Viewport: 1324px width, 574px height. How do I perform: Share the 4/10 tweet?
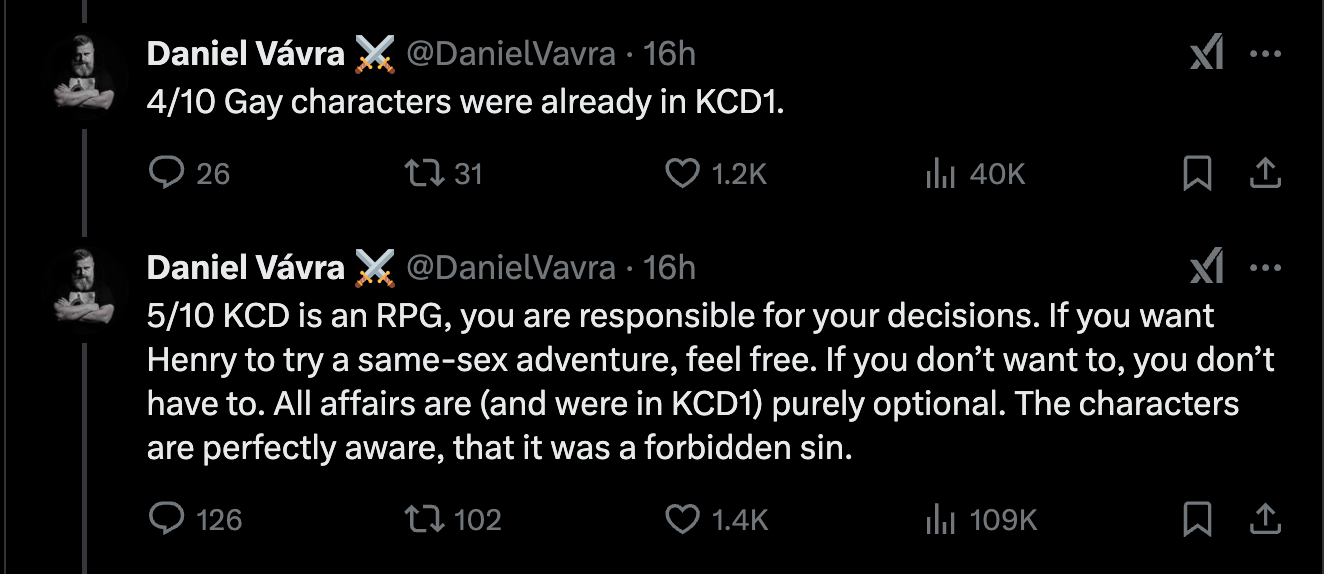(1265, 175)
